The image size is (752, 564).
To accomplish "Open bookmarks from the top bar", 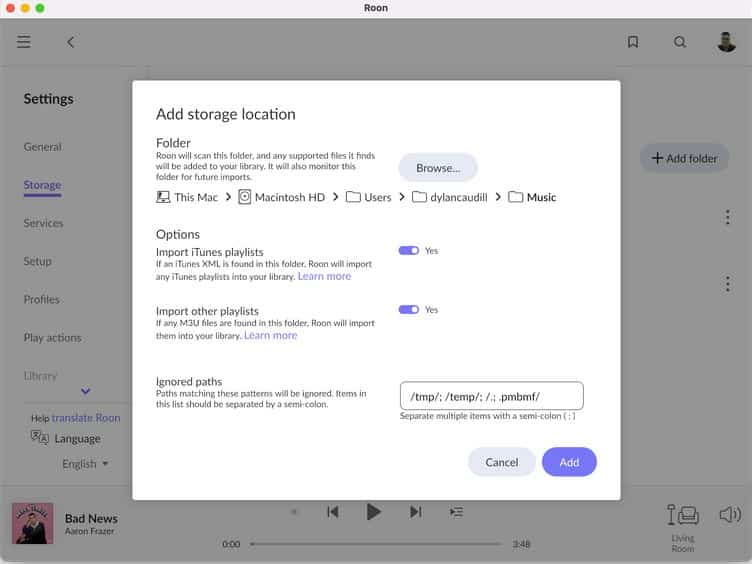I will [x=633, y=42].
